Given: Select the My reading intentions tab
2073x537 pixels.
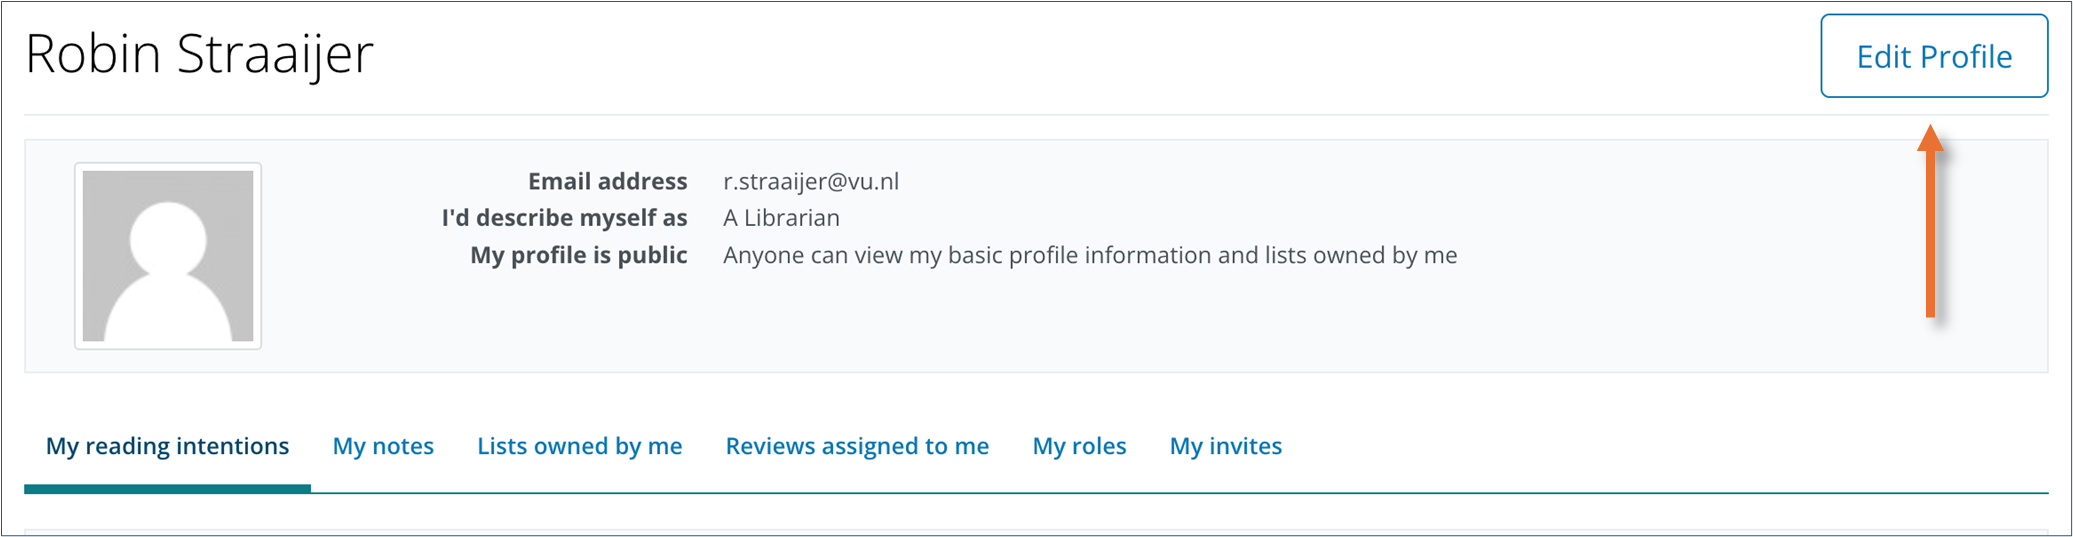Looking at the screenshot, I should pos(167,446).
